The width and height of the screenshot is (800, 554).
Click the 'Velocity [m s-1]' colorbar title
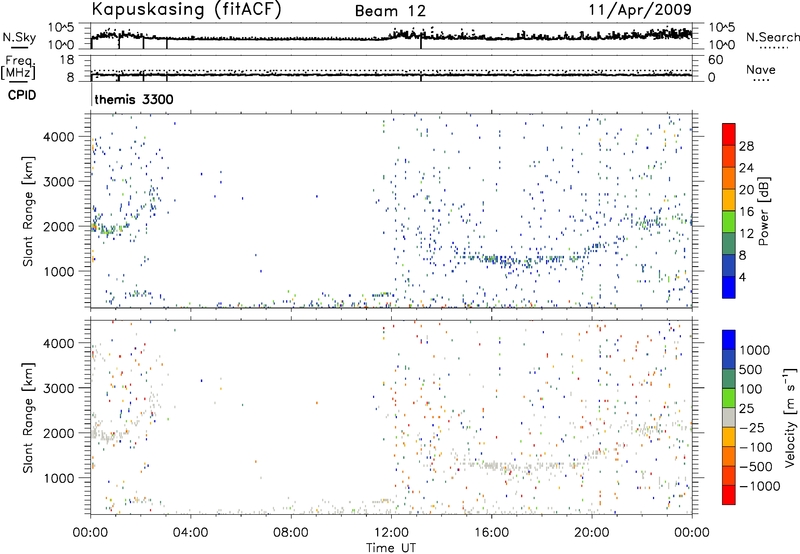click(x=790, y=417)
